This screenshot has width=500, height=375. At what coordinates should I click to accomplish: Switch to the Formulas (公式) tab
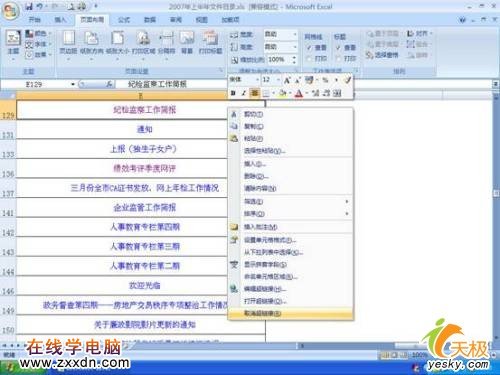pyautogui.click(x=123, y=20)
